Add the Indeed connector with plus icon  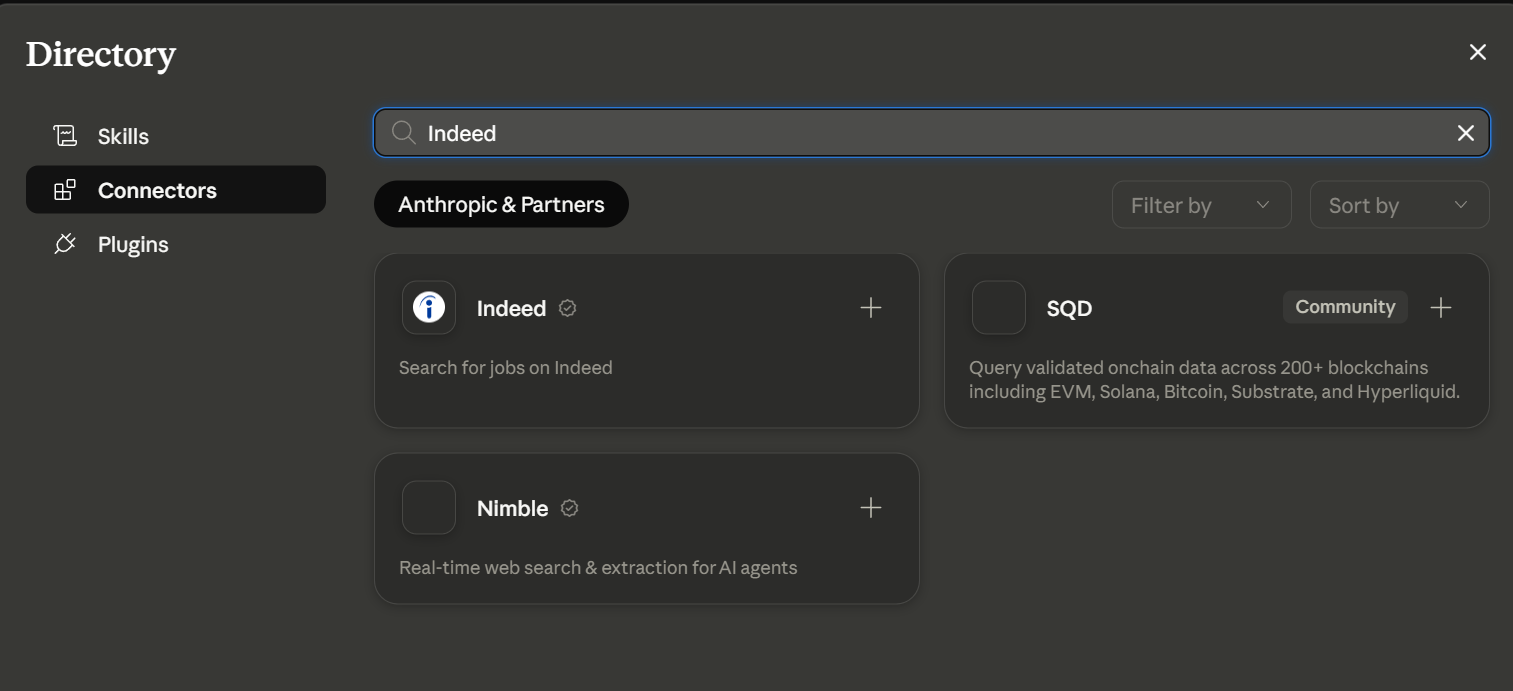click(x=871, y=307)
